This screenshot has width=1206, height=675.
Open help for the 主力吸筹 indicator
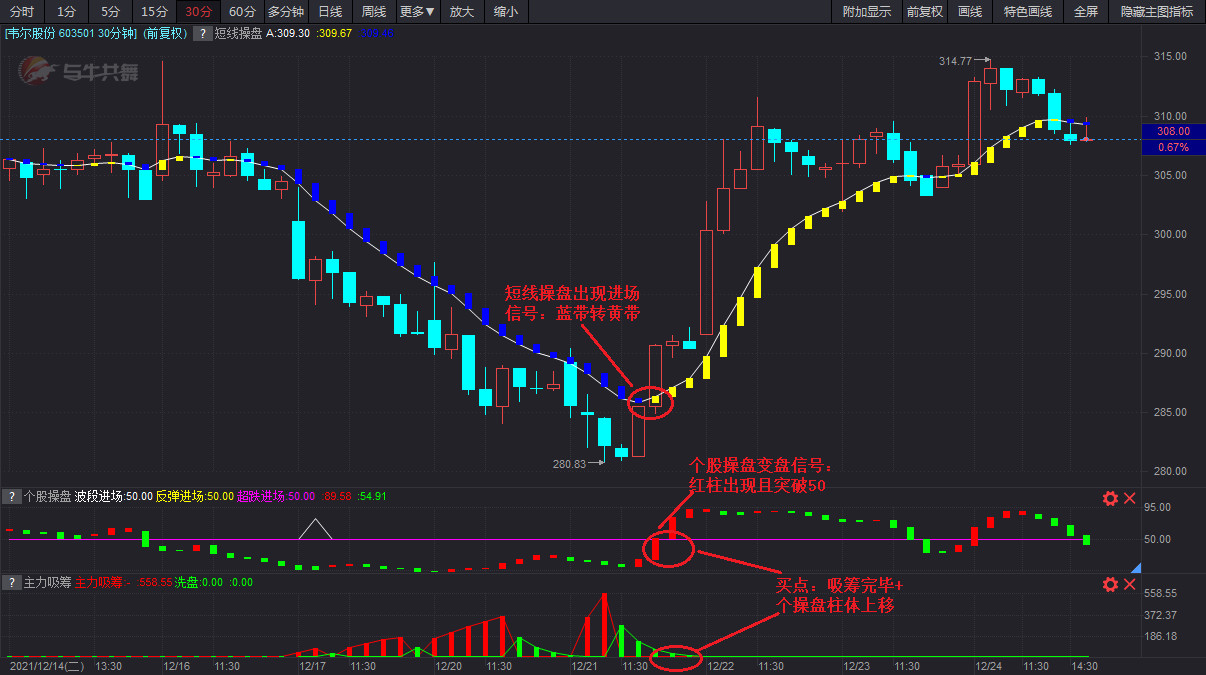point(12,582)
